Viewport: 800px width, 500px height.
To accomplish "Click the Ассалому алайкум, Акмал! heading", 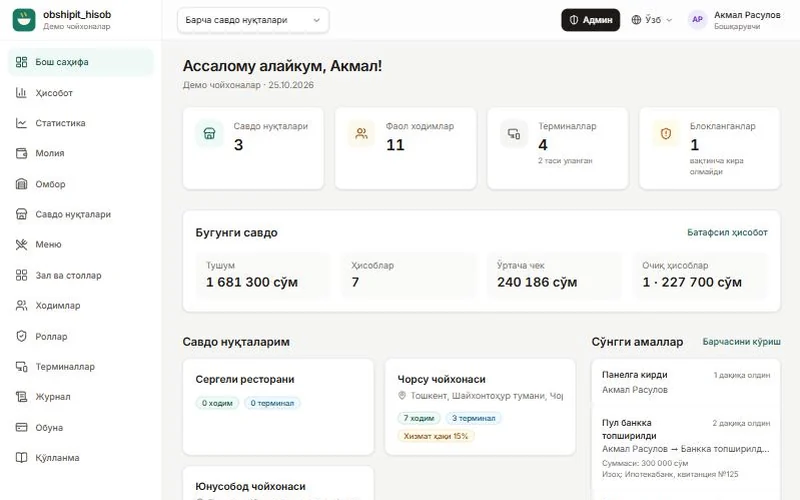I will [282, 66].
